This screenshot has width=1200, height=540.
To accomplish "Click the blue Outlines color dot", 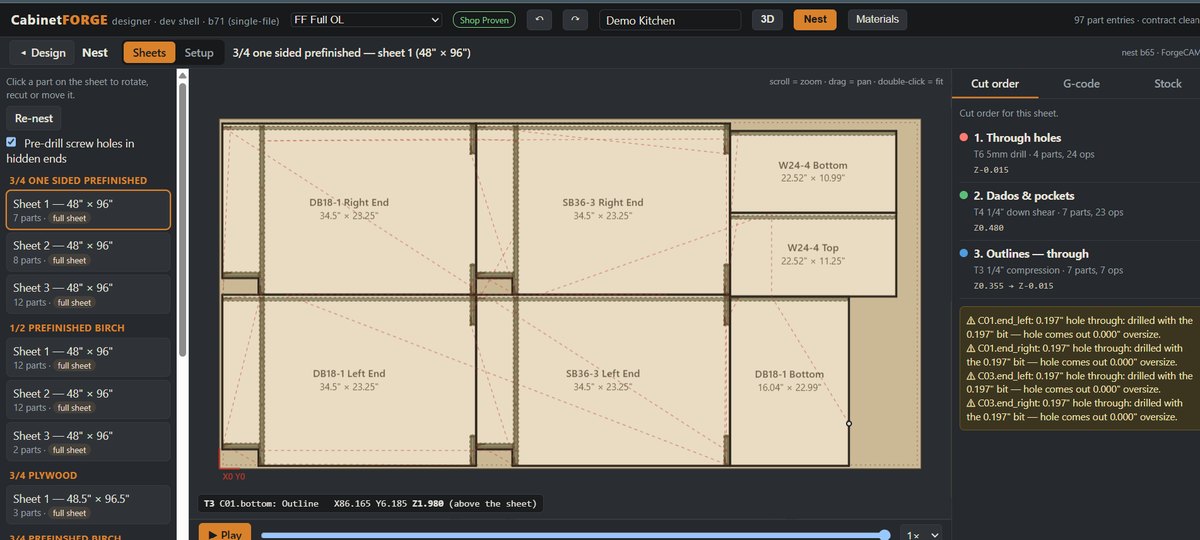I will (x=963, y=254).
